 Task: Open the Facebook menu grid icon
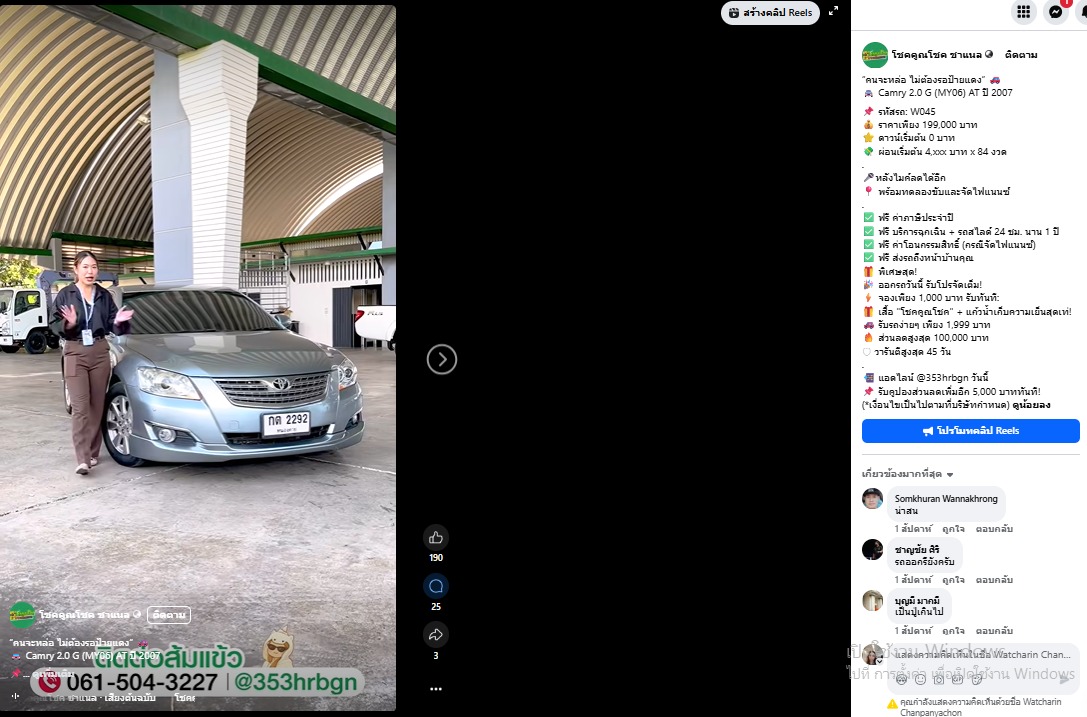1023,12
